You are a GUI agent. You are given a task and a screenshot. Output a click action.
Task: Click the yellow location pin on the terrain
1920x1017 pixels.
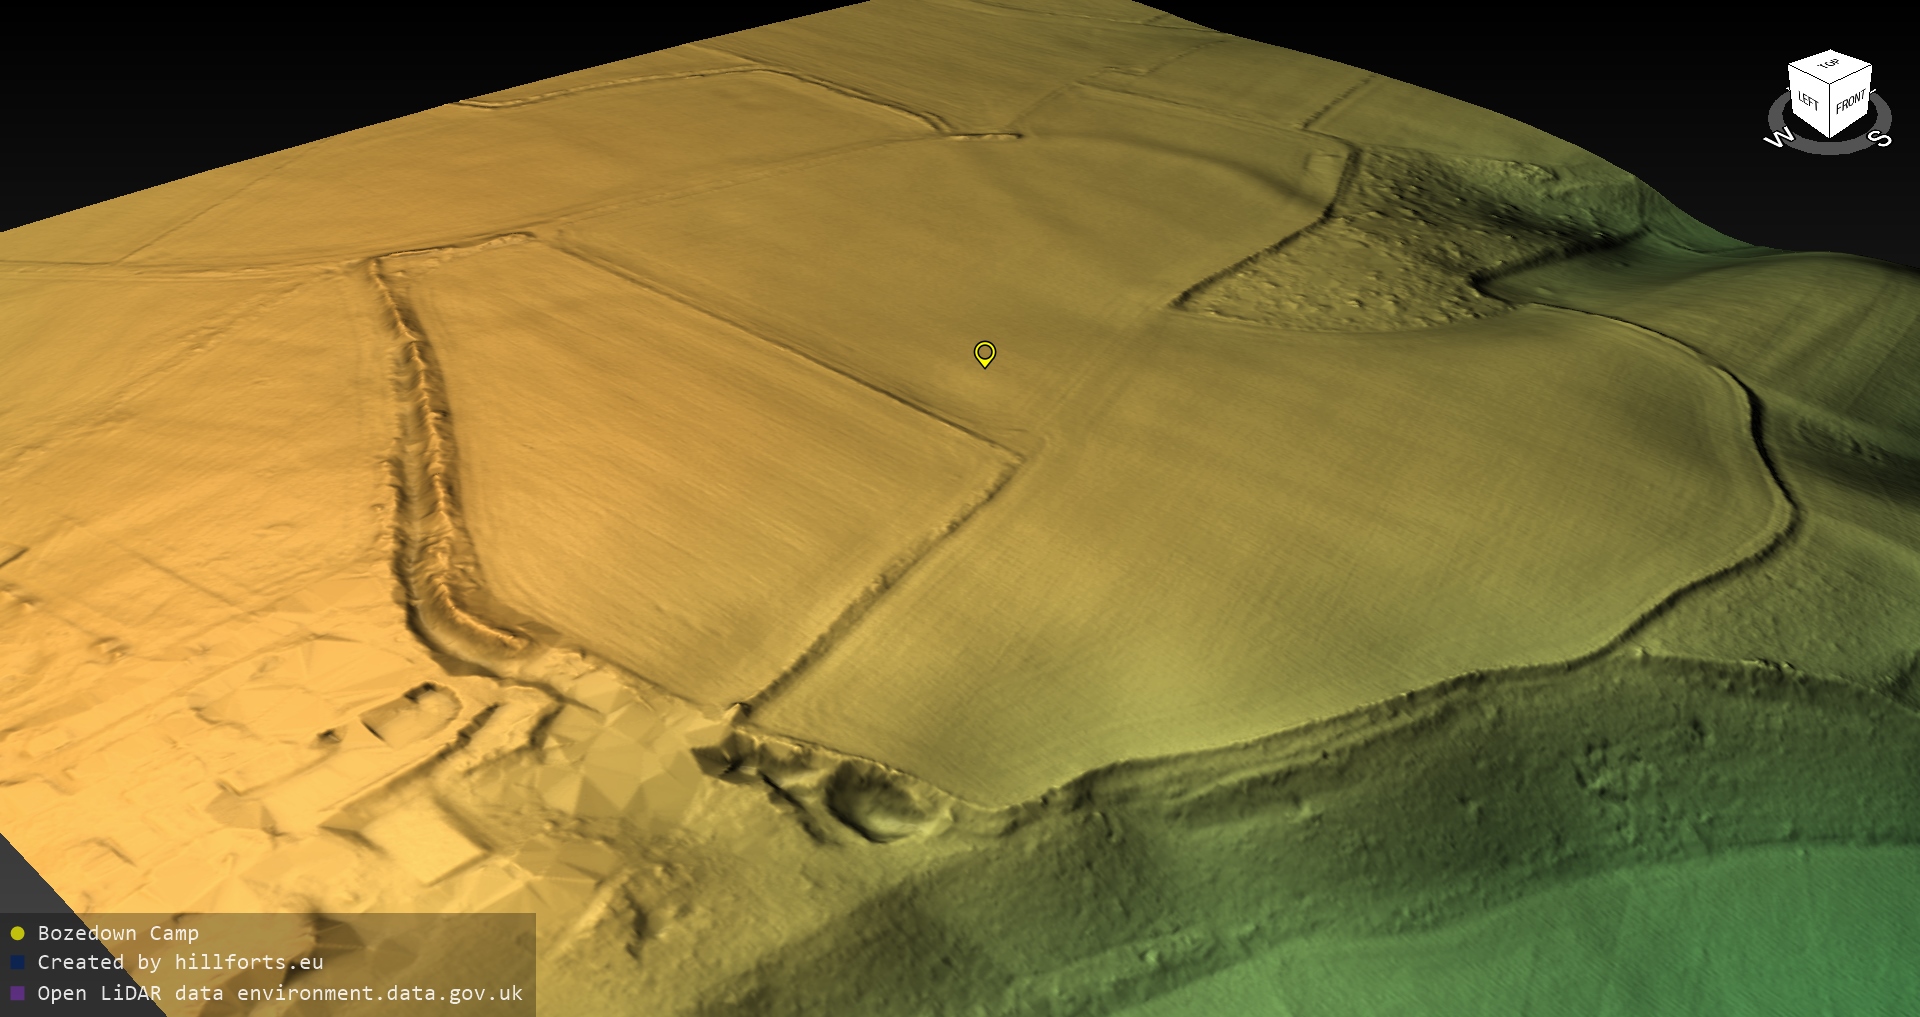(x=984, y=353)
